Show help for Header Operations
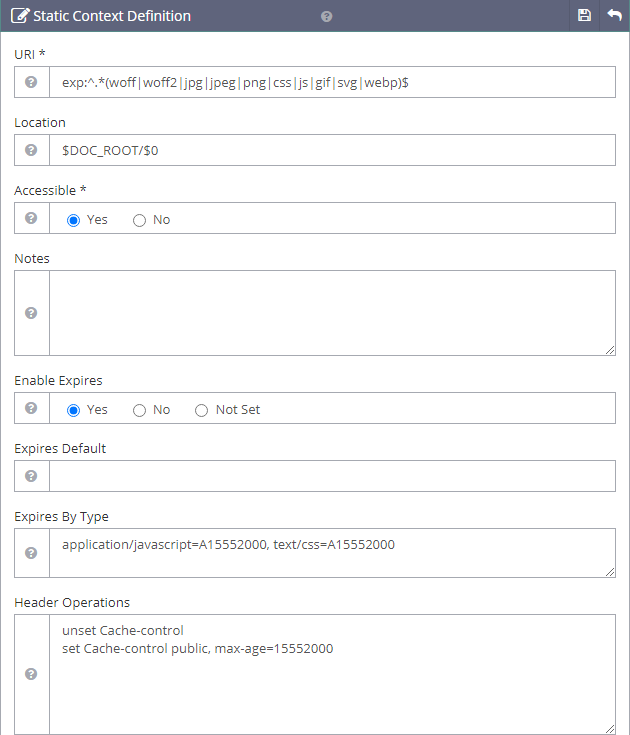This screenshot has height=735, width=630. pos(31,674)
